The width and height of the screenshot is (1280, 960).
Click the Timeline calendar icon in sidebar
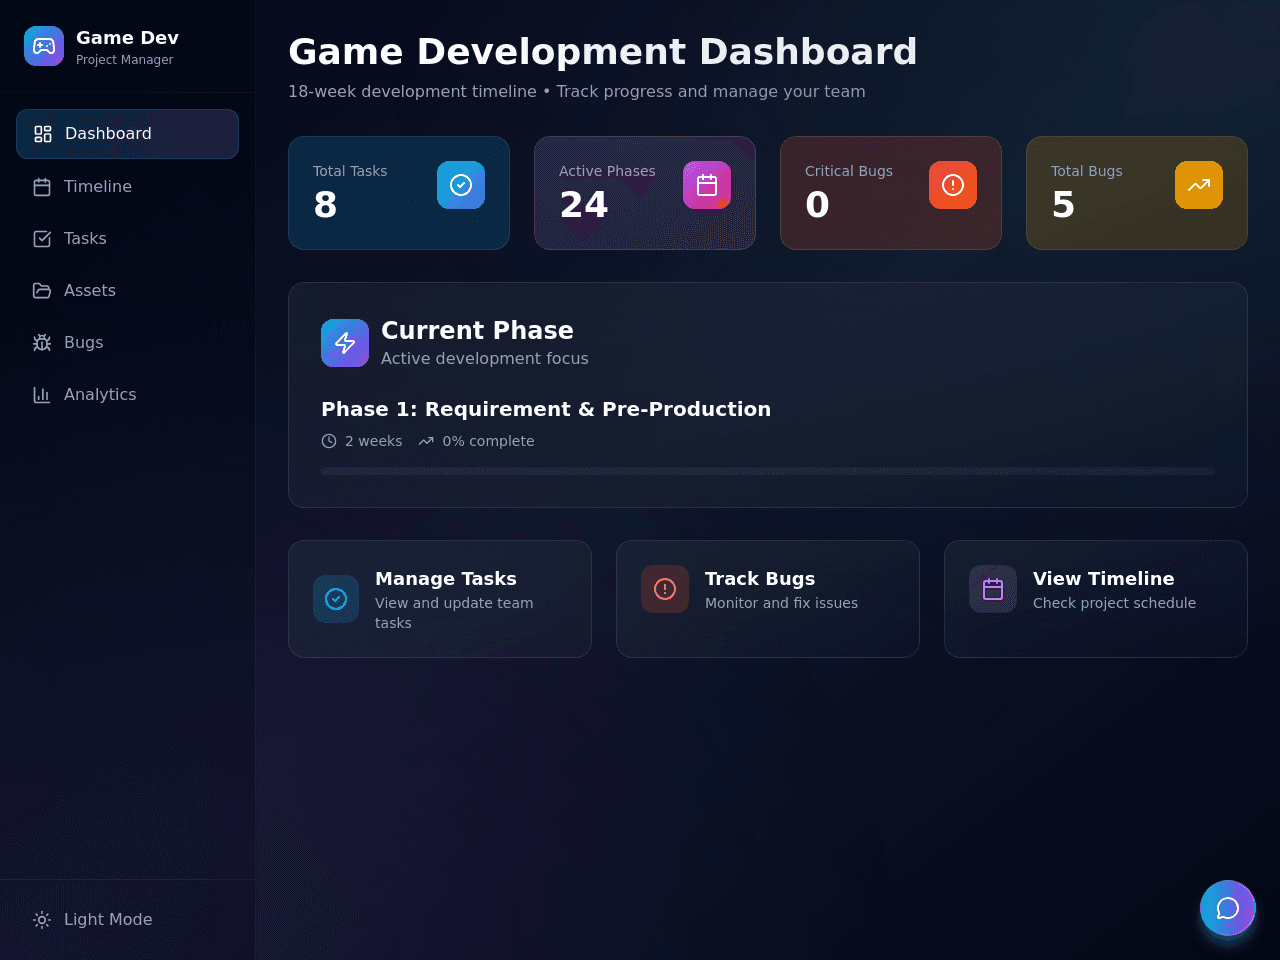coord(42,187)
